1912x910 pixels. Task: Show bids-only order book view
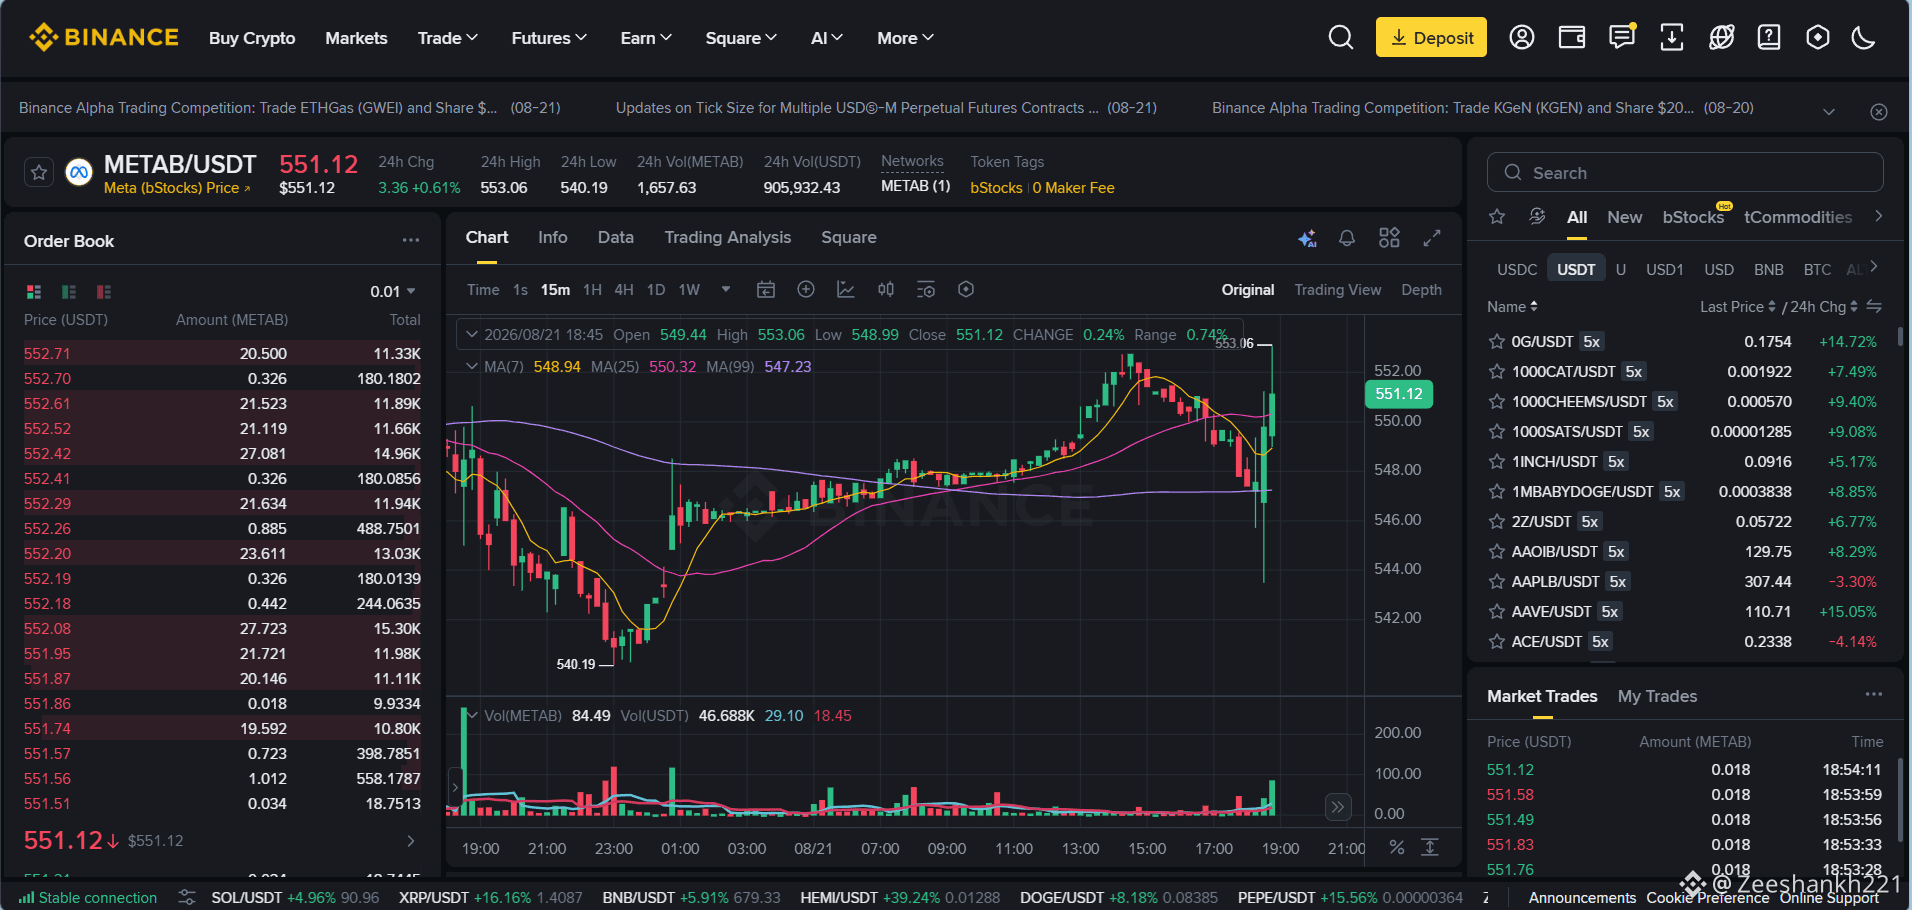69,292
